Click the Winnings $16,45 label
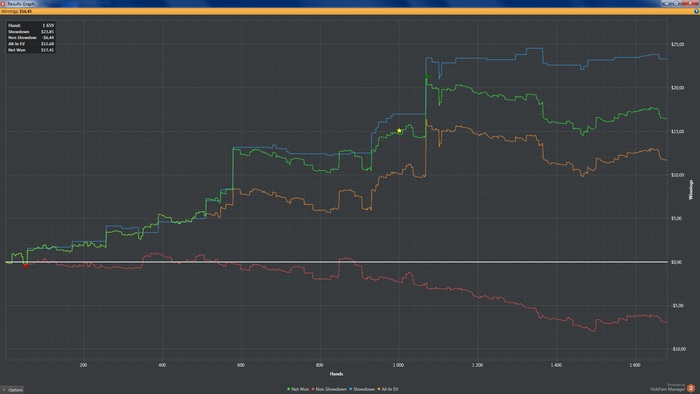The image size is (700, 394). click(x=17, y=11)
